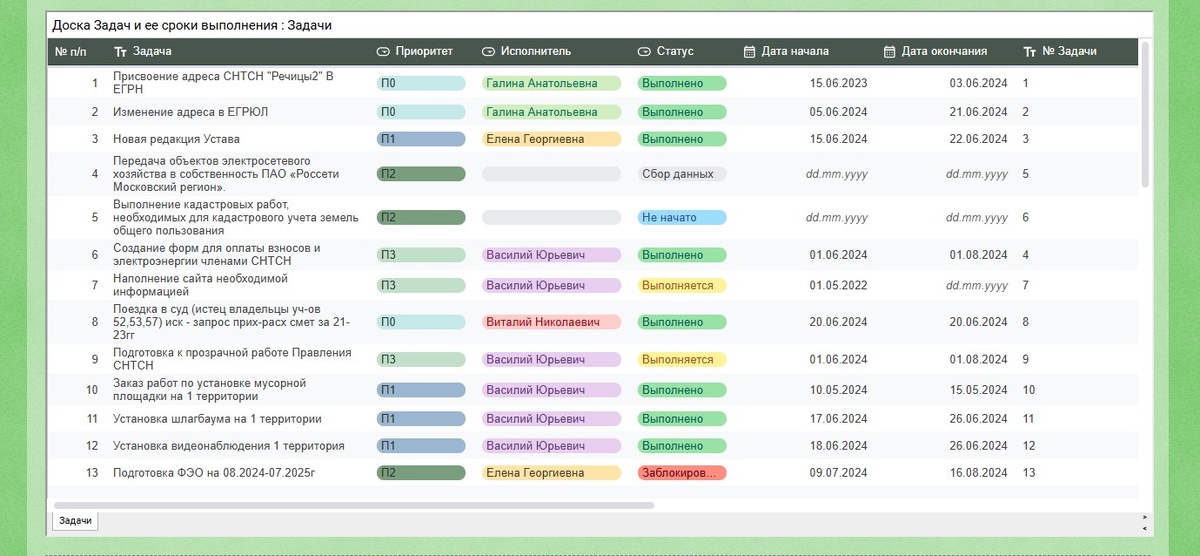This screenshot has height=556, width=1200.
Task: Click small down arrow at bottom right
Action: [1145, 527]
